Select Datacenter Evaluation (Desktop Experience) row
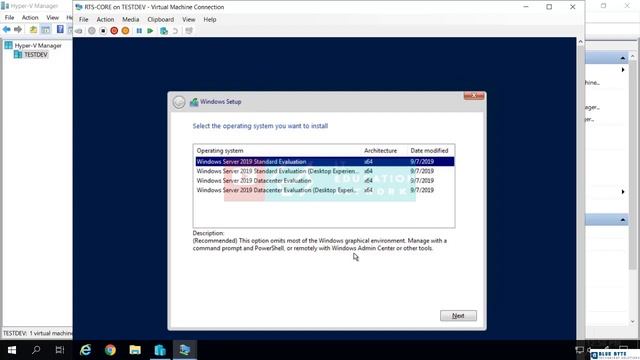This screenshot has width=640, height=360. 324,190
